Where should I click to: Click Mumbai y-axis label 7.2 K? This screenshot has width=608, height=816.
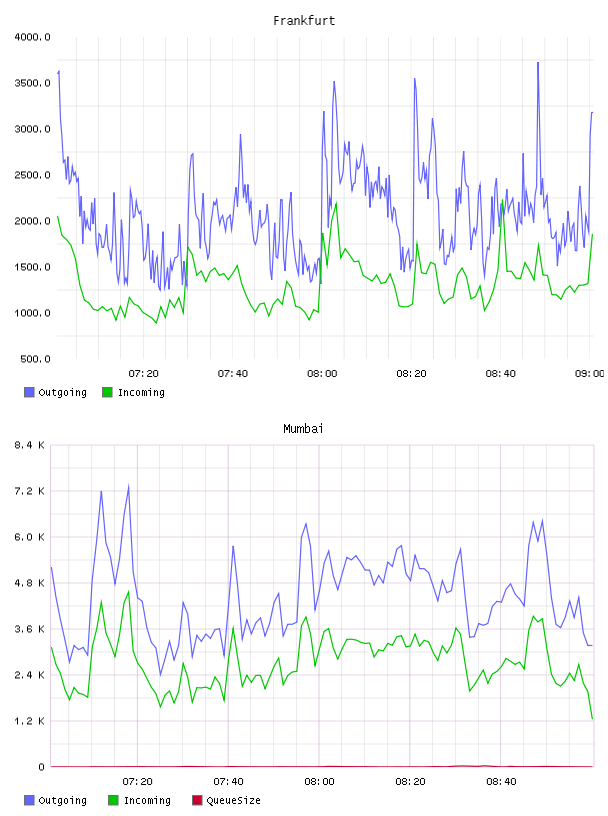click(30, 491)
